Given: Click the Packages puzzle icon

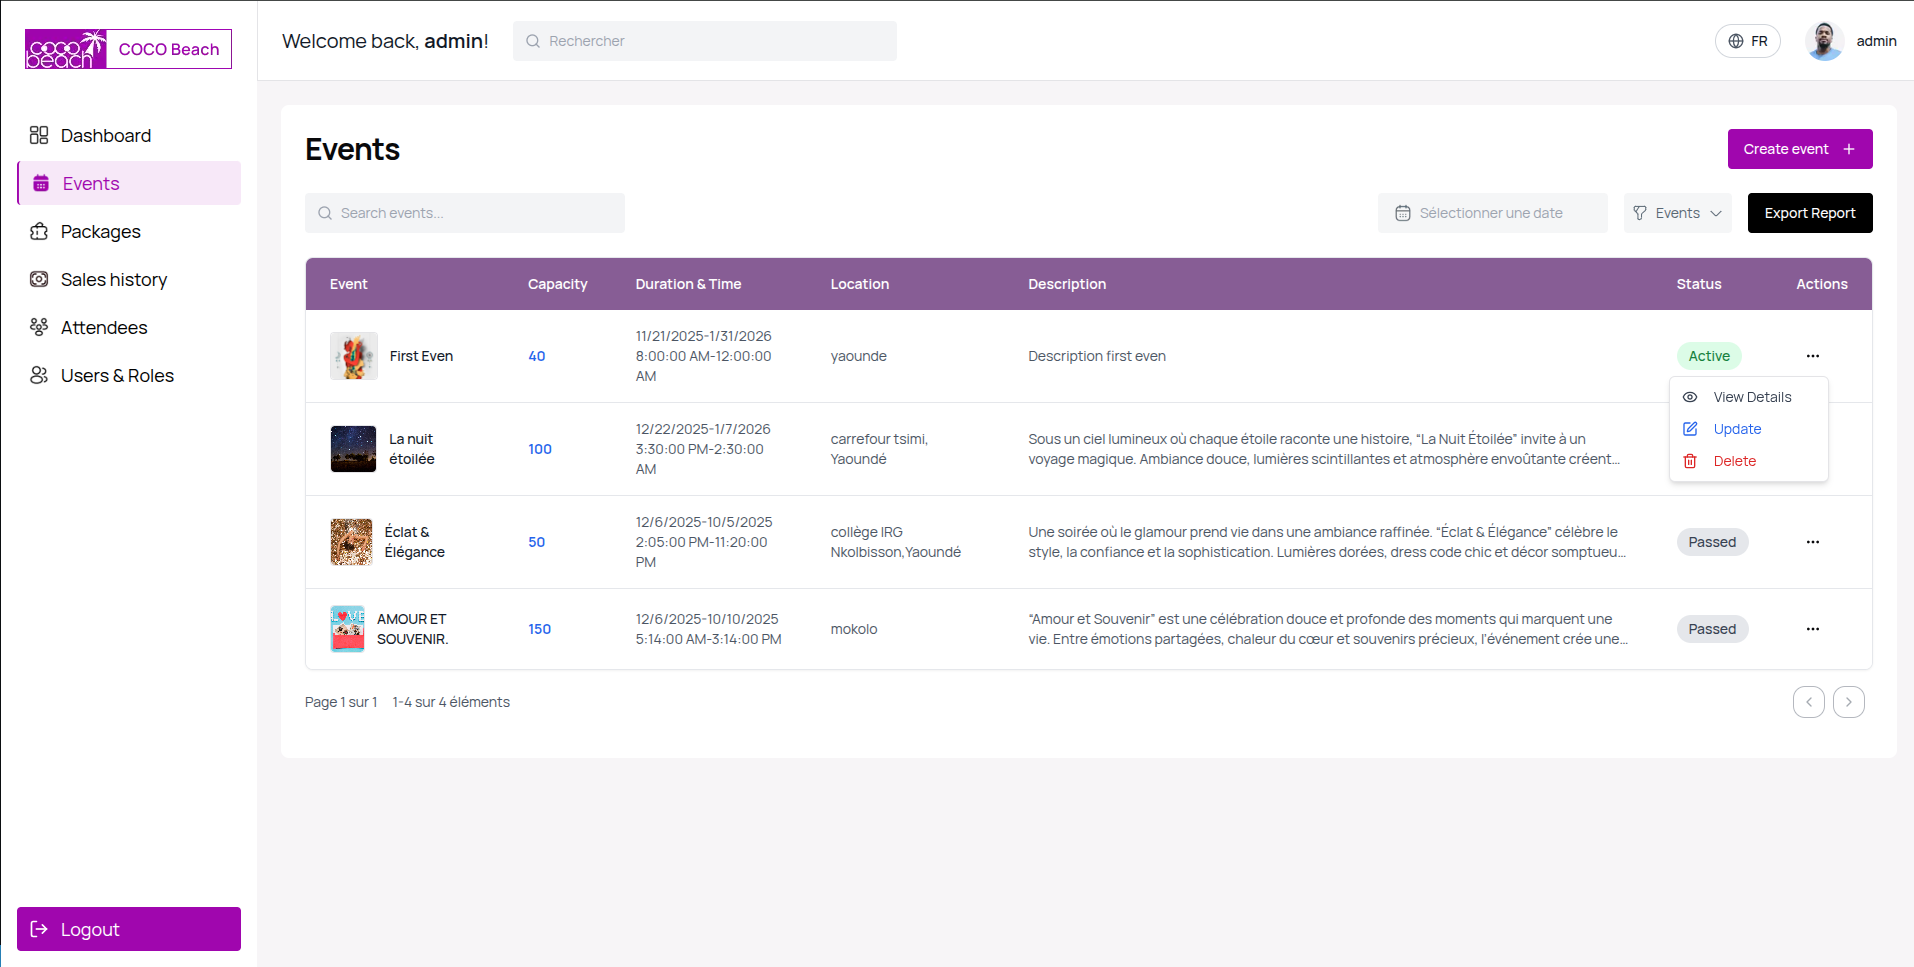Looking at the screenshot, I should pos(39,231).
